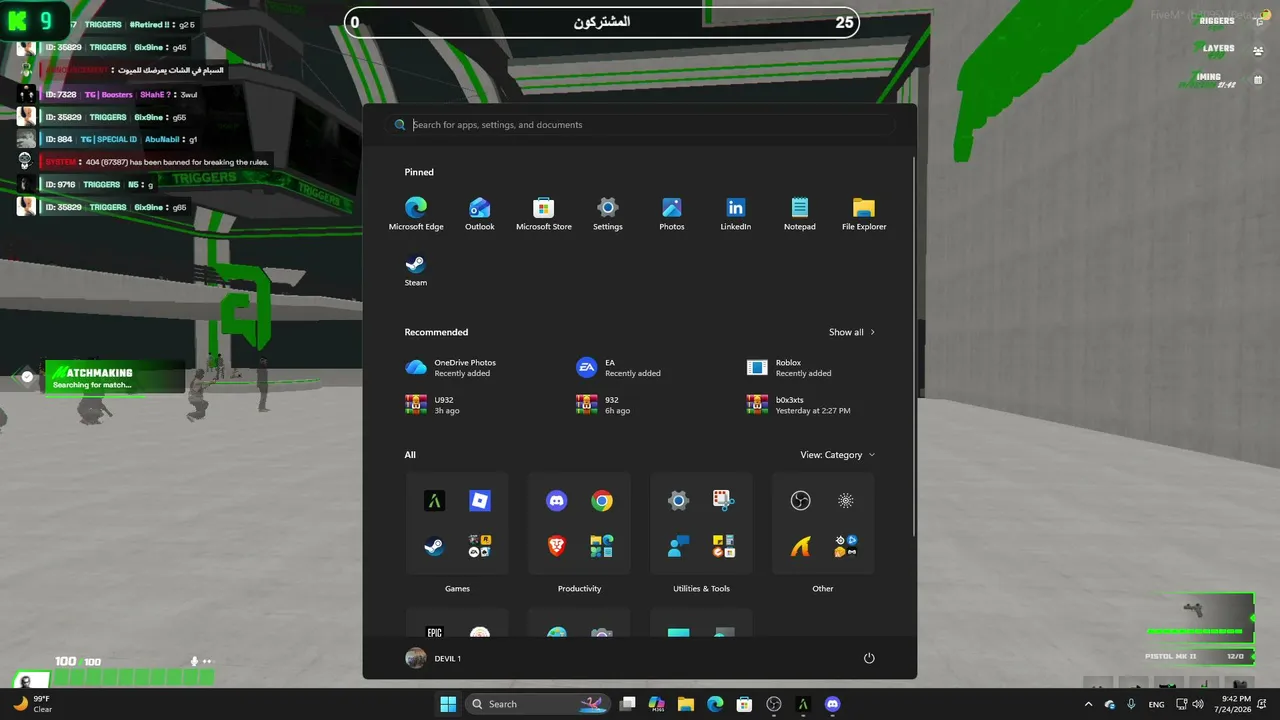The image size is (1280, 720).
Task: Open the View: Category dropdown
Action: pyautogui.click(x=838, y=455)
